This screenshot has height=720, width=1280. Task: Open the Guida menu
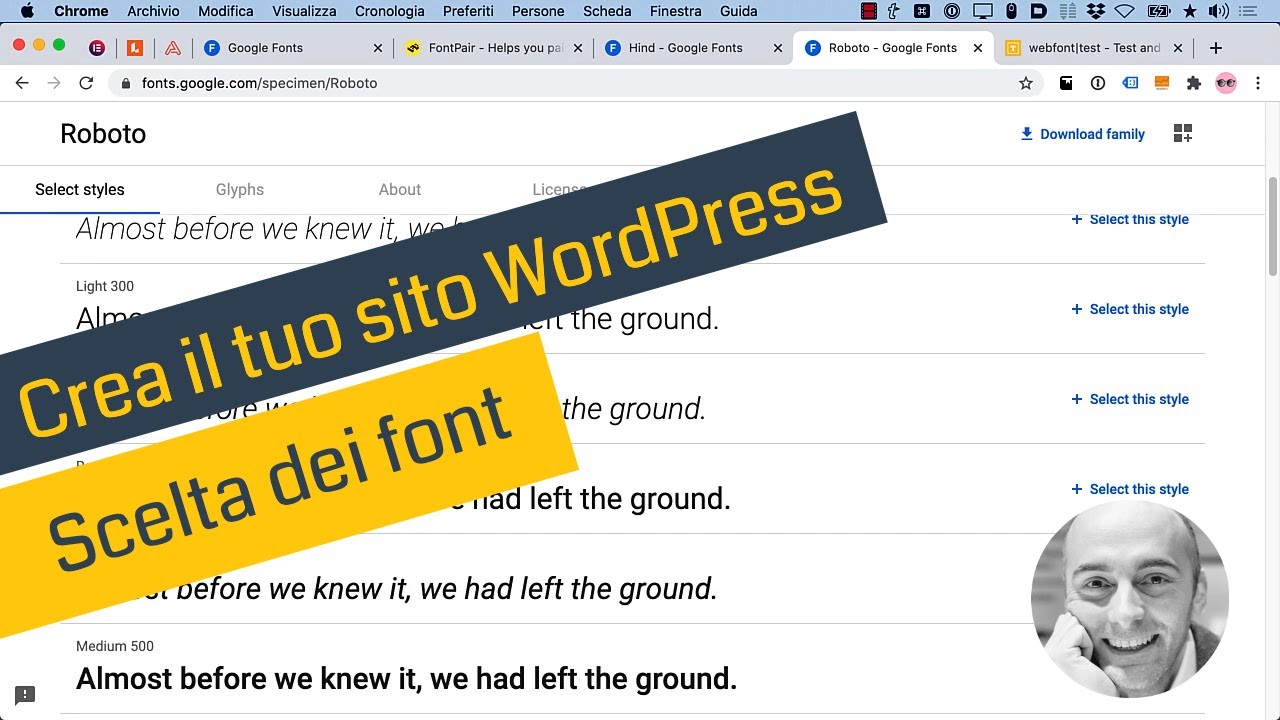(x=739, y=11)
